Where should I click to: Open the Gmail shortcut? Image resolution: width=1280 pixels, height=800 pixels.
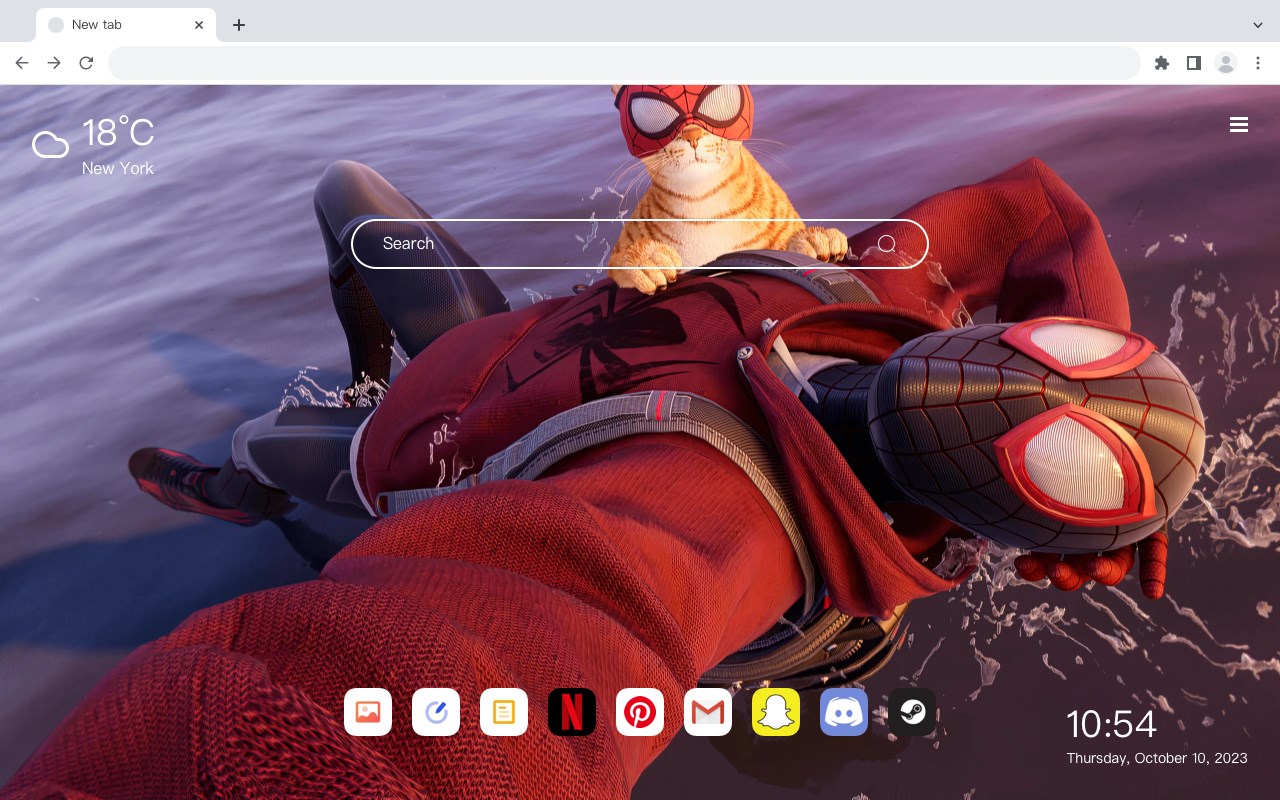[708, 712]
